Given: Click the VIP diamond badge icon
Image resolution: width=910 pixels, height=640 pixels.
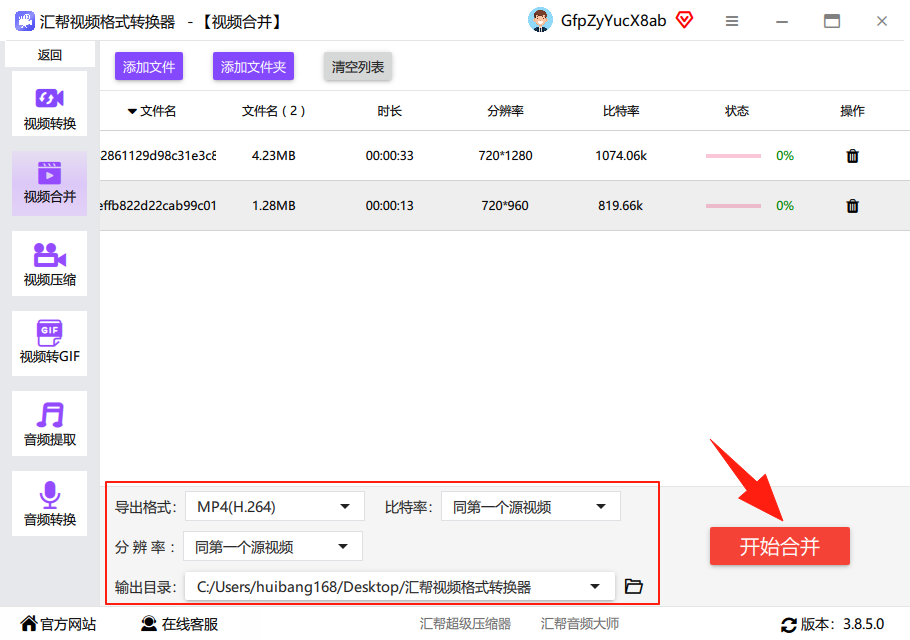Looking at the screenshot, I should tap(685, 20).
